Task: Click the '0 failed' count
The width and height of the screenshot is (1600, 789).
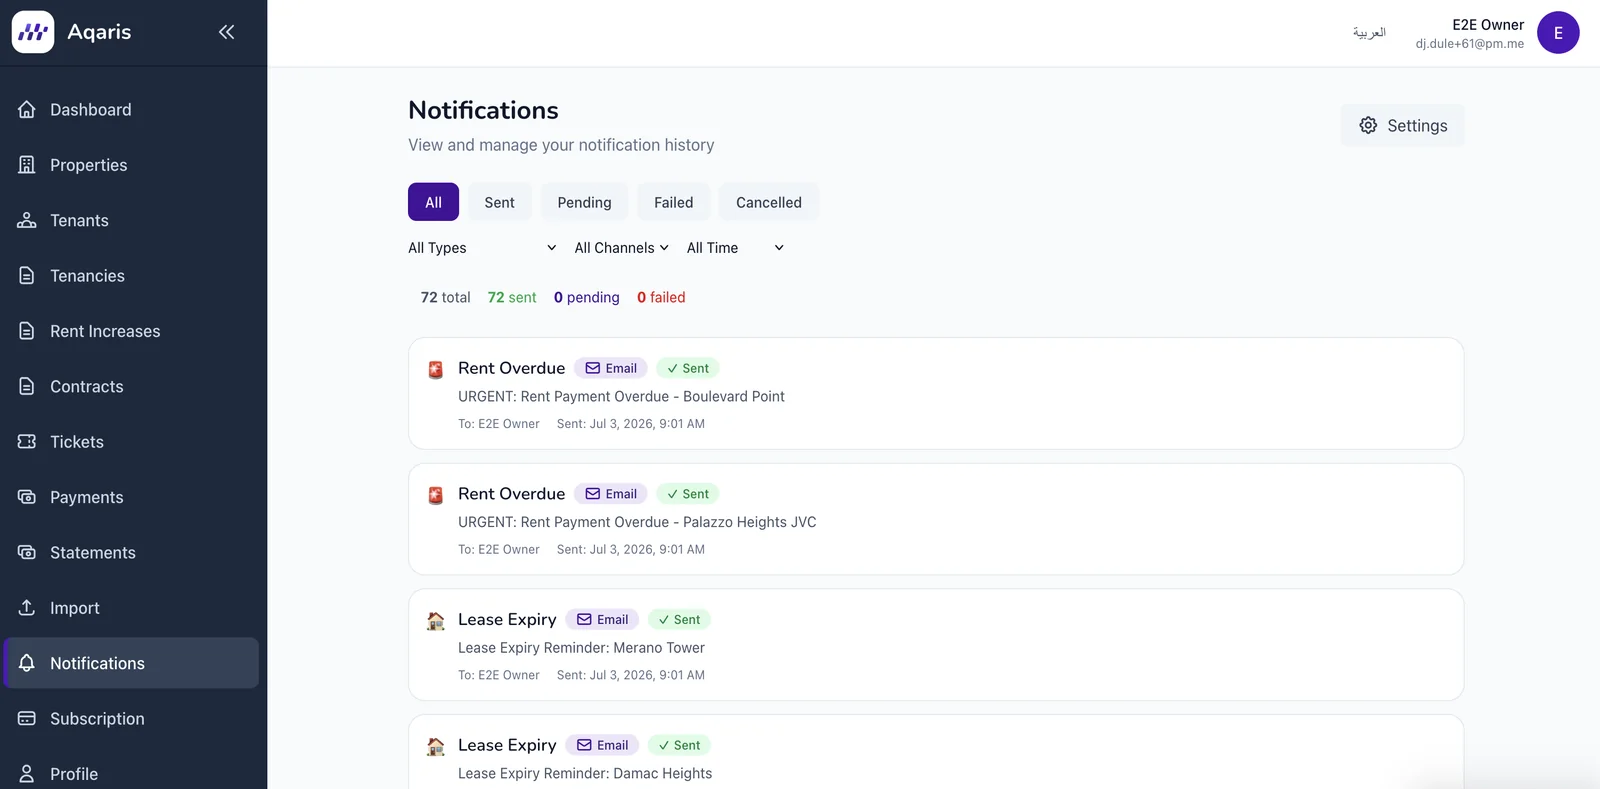Action: [661, 297]
